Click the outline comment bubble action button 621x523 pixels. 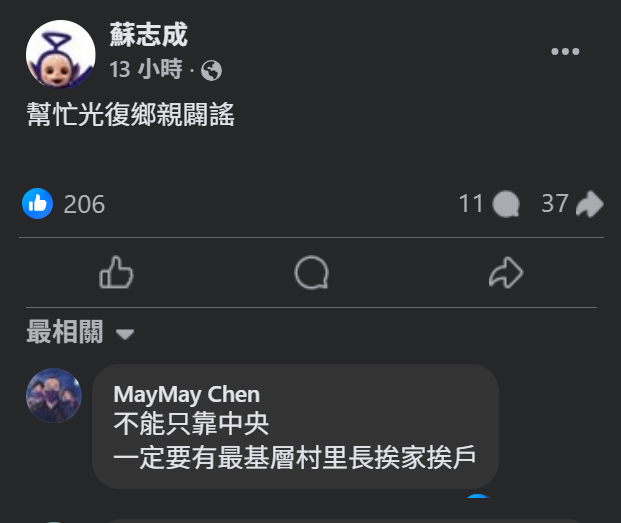(312, 272)
